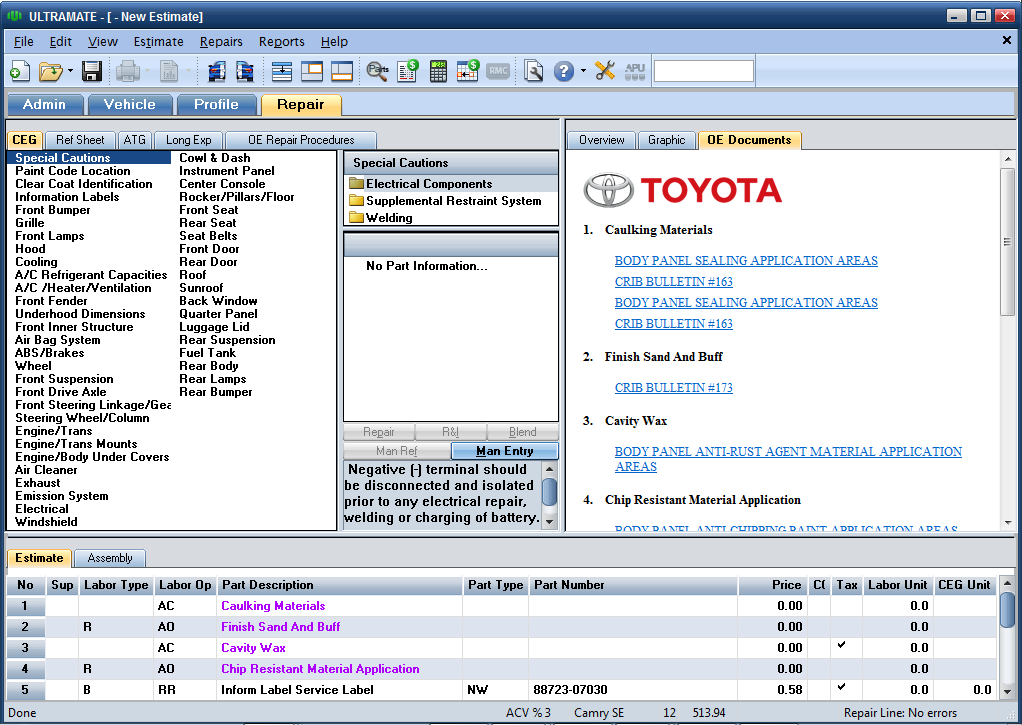This screenshot has height=725, width=1022.
Task: Click the document with dollar badge icon
Action: [x=408, y=70]
